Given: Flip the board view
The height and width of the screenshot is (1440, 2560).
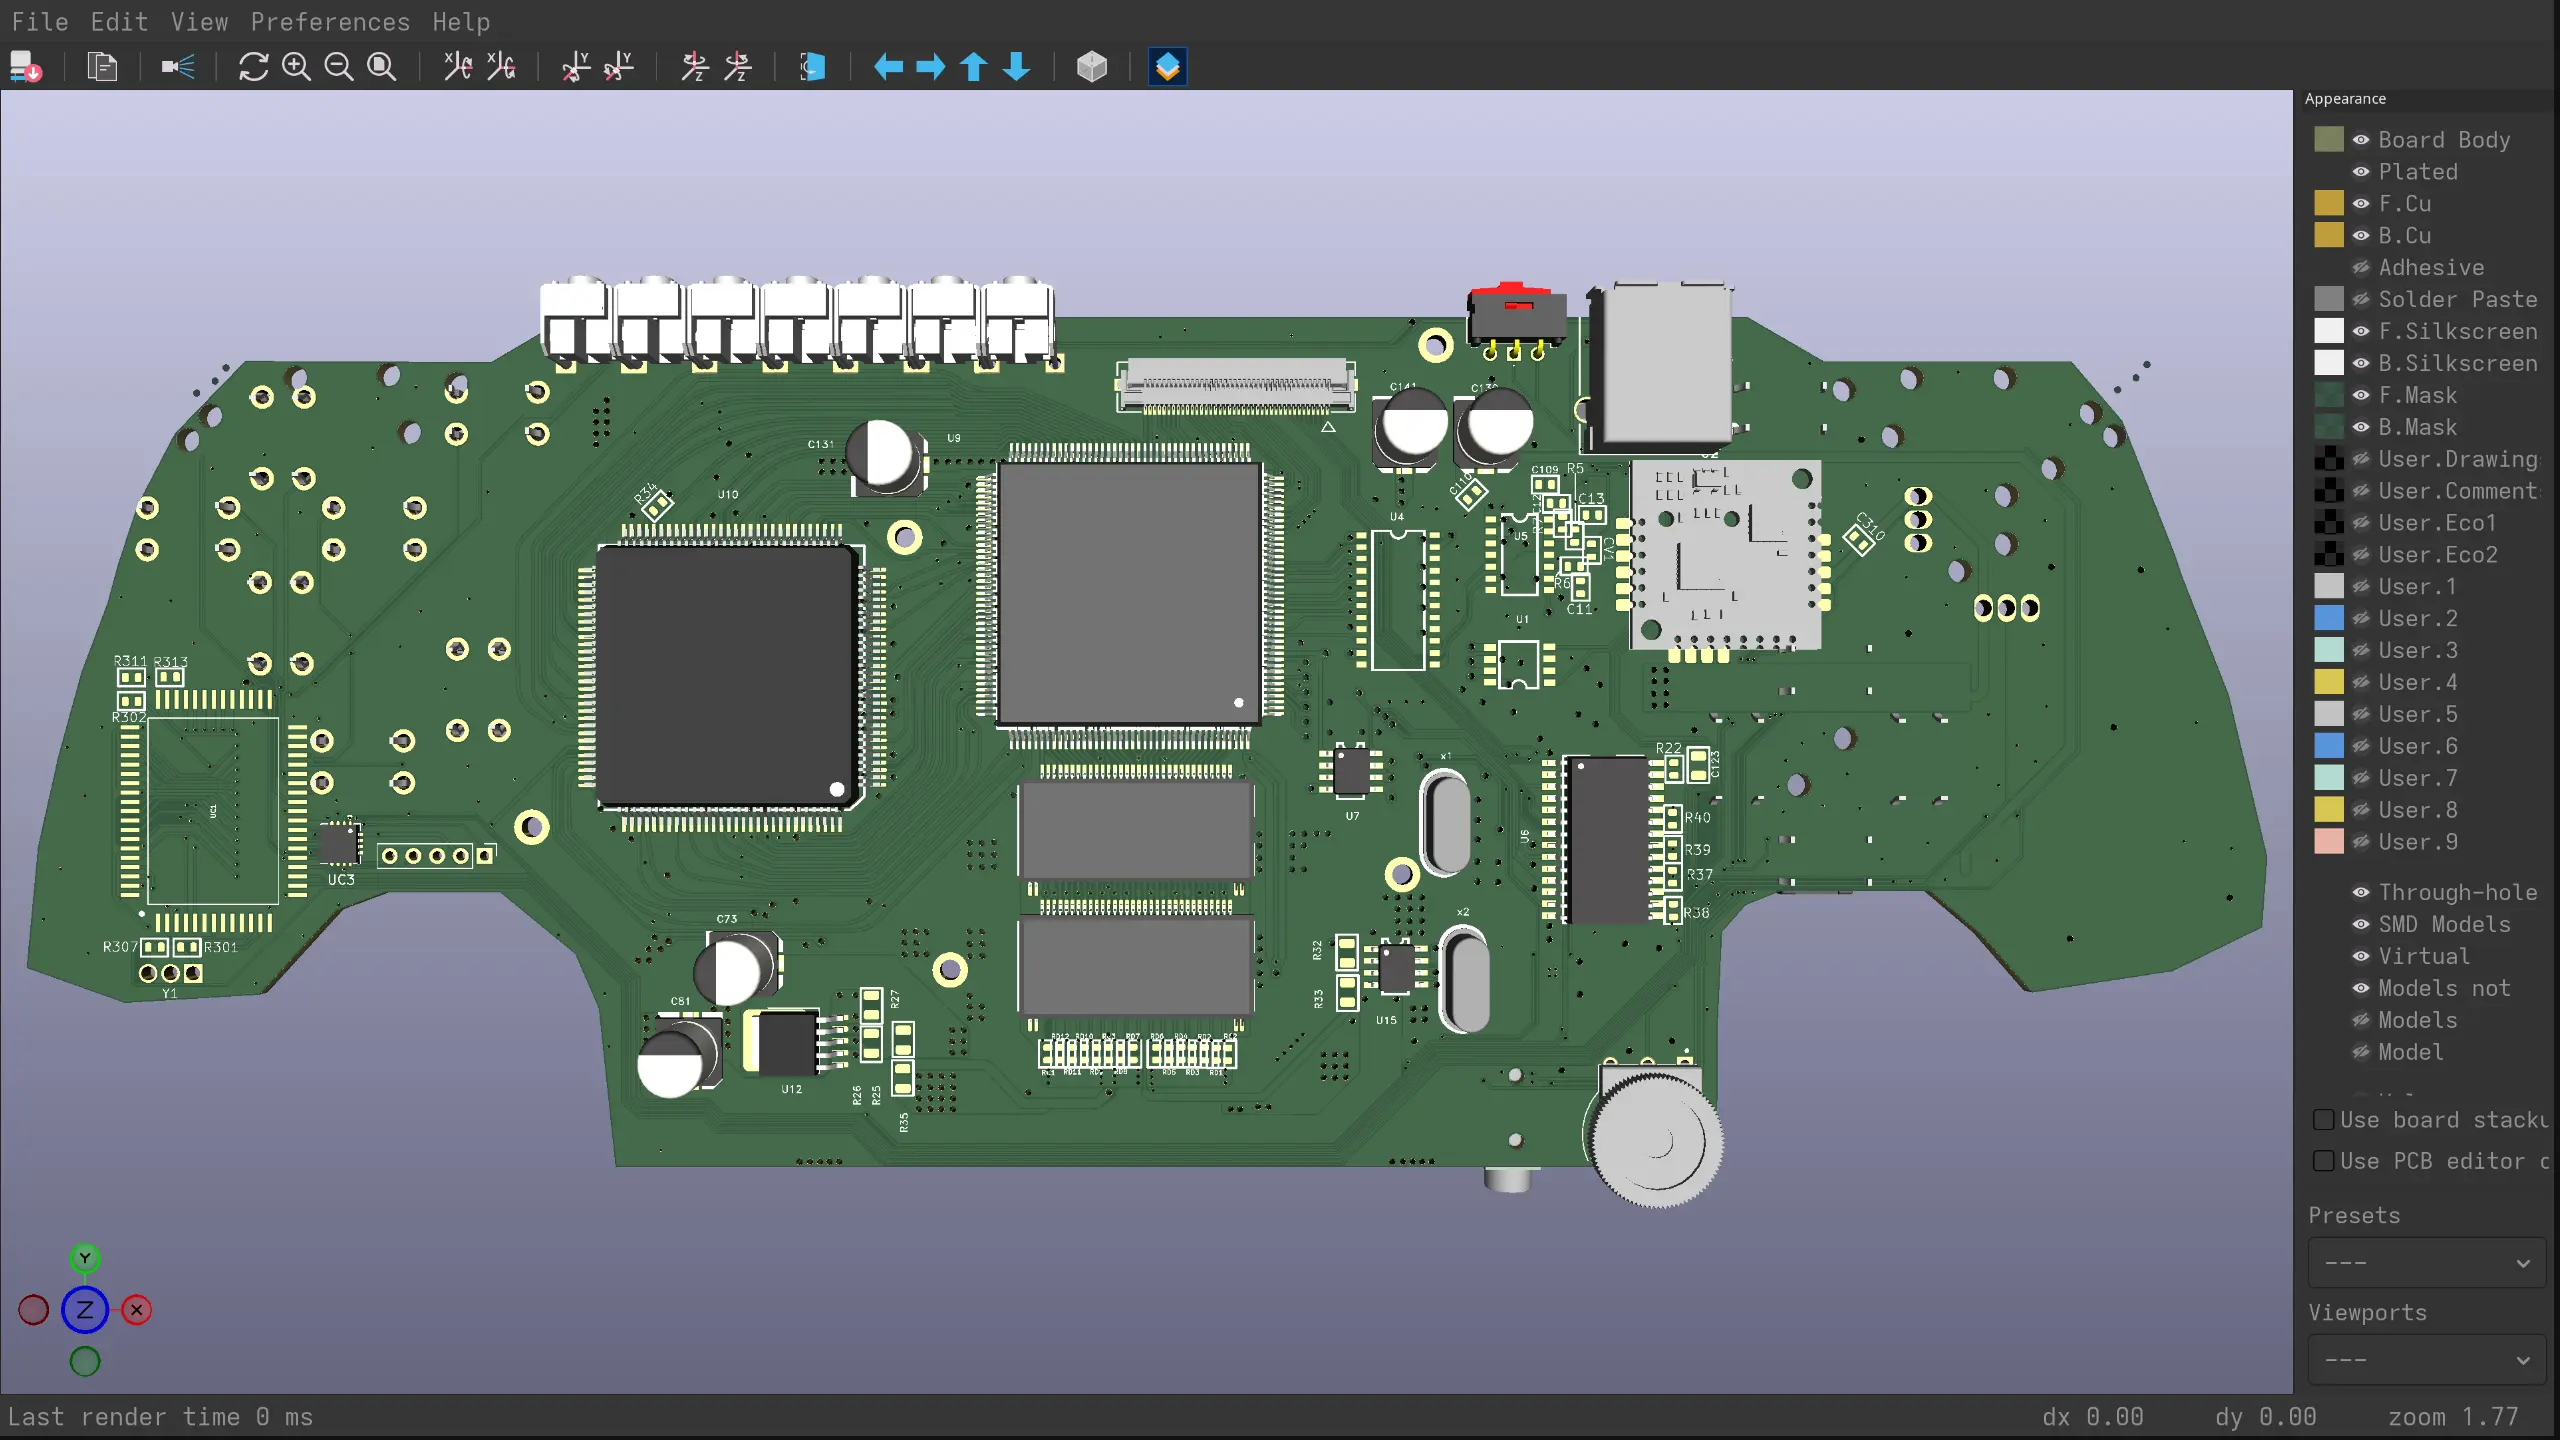Looking at the screenshot, I should click(813, 67).
